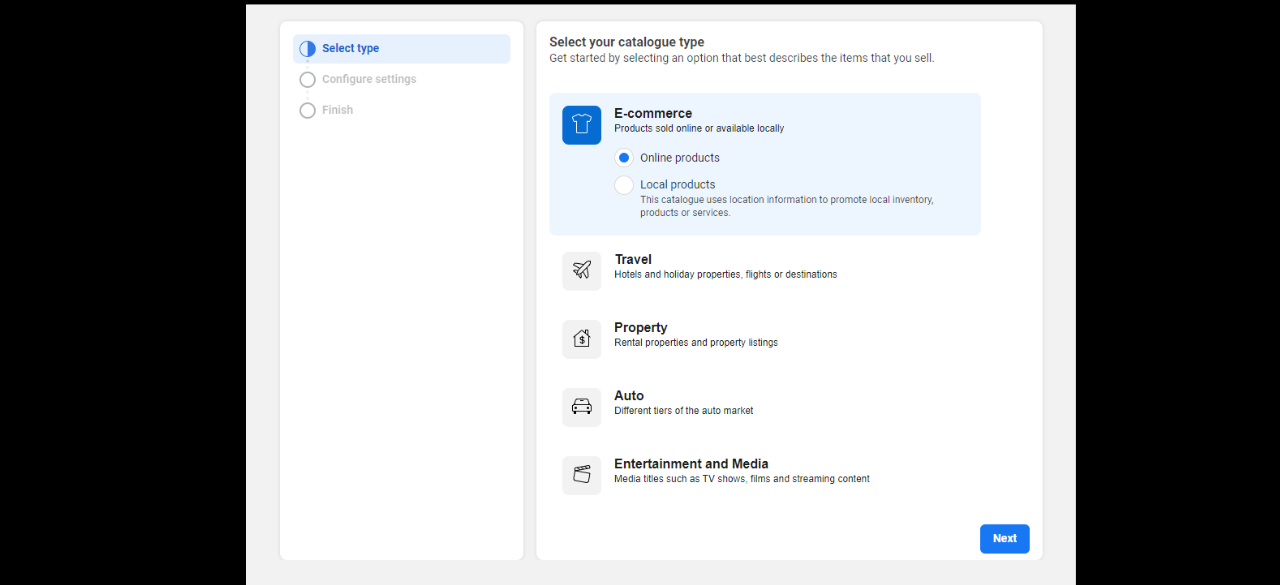Click the Local products label
The image size is (1280, 585).
tap(678, 184)
